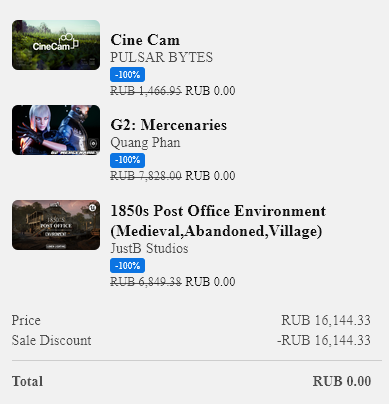Open the Cine Cam product thumbnail
Screen dimensions: 389x404
coord(56,45)
